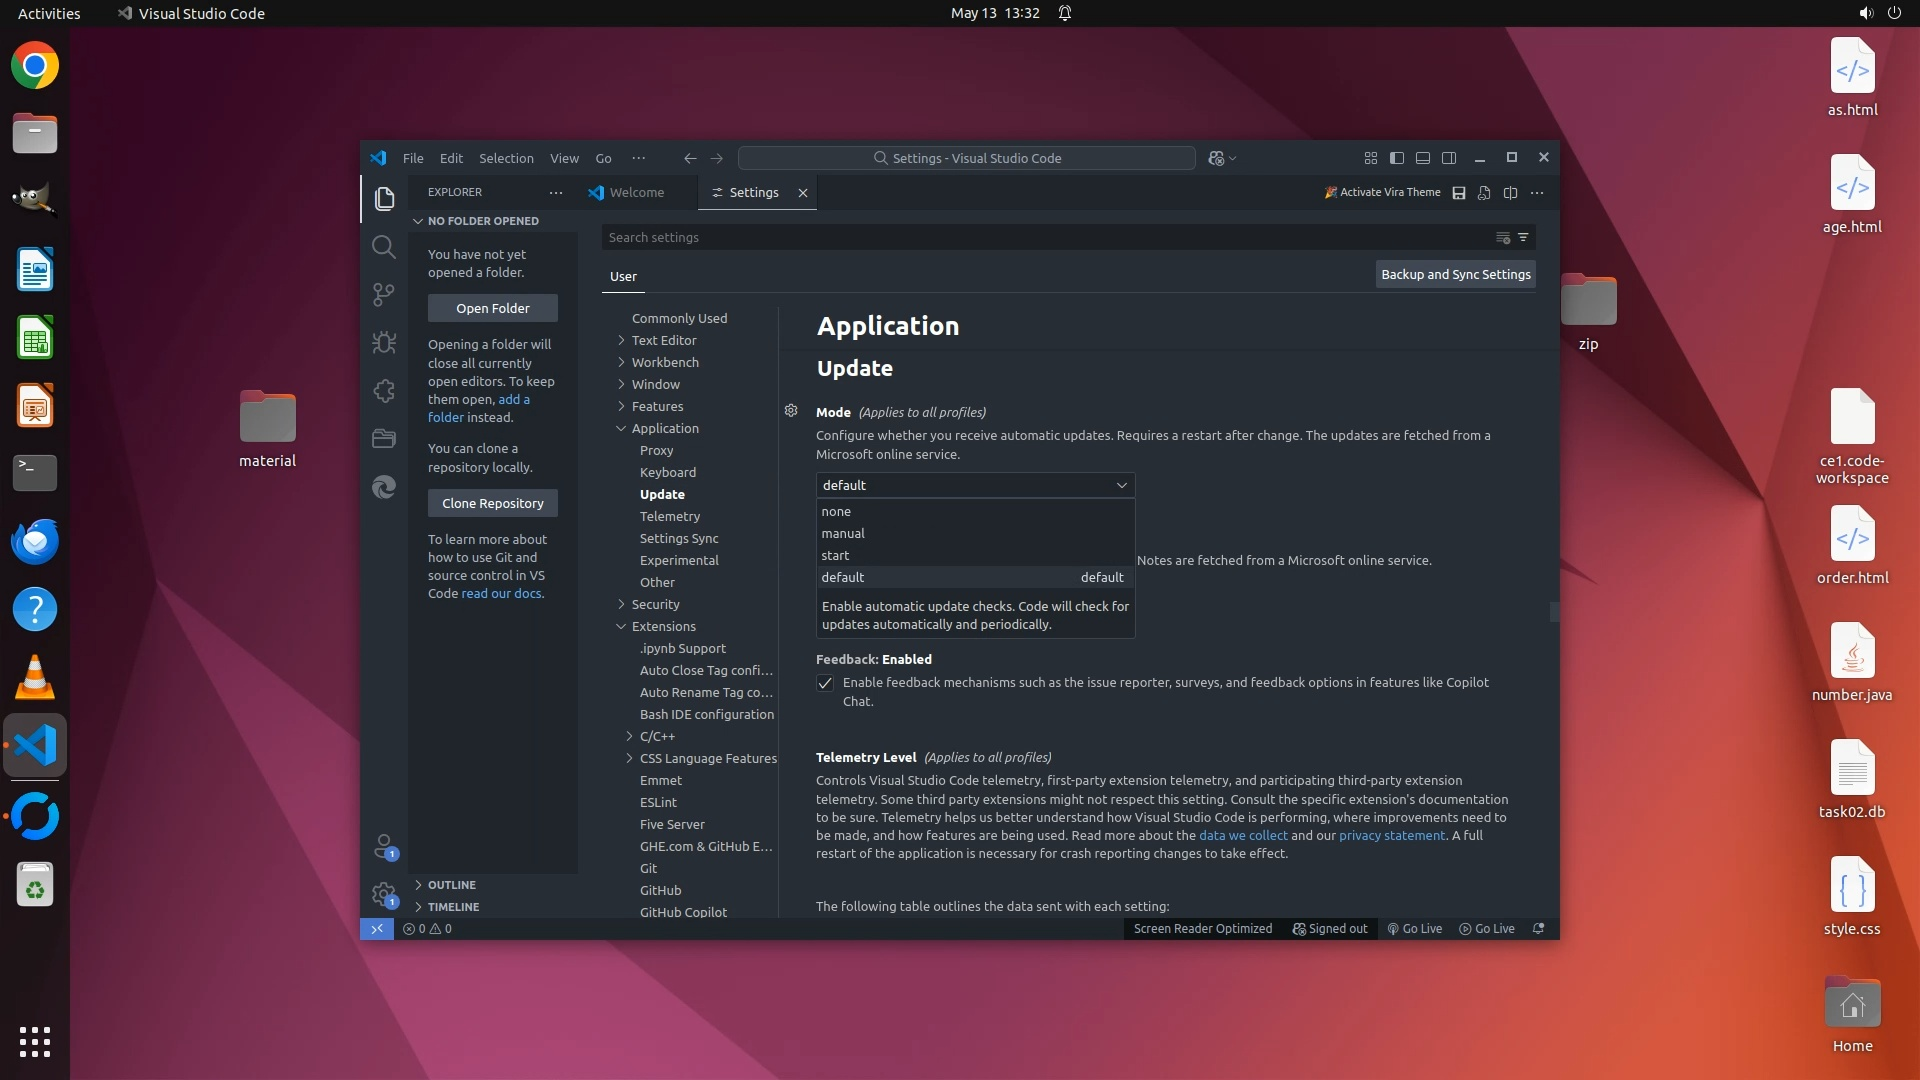Open the Source Control view icon
The height and width of the screenshot is (1080, 1920).
click(383, 294)
